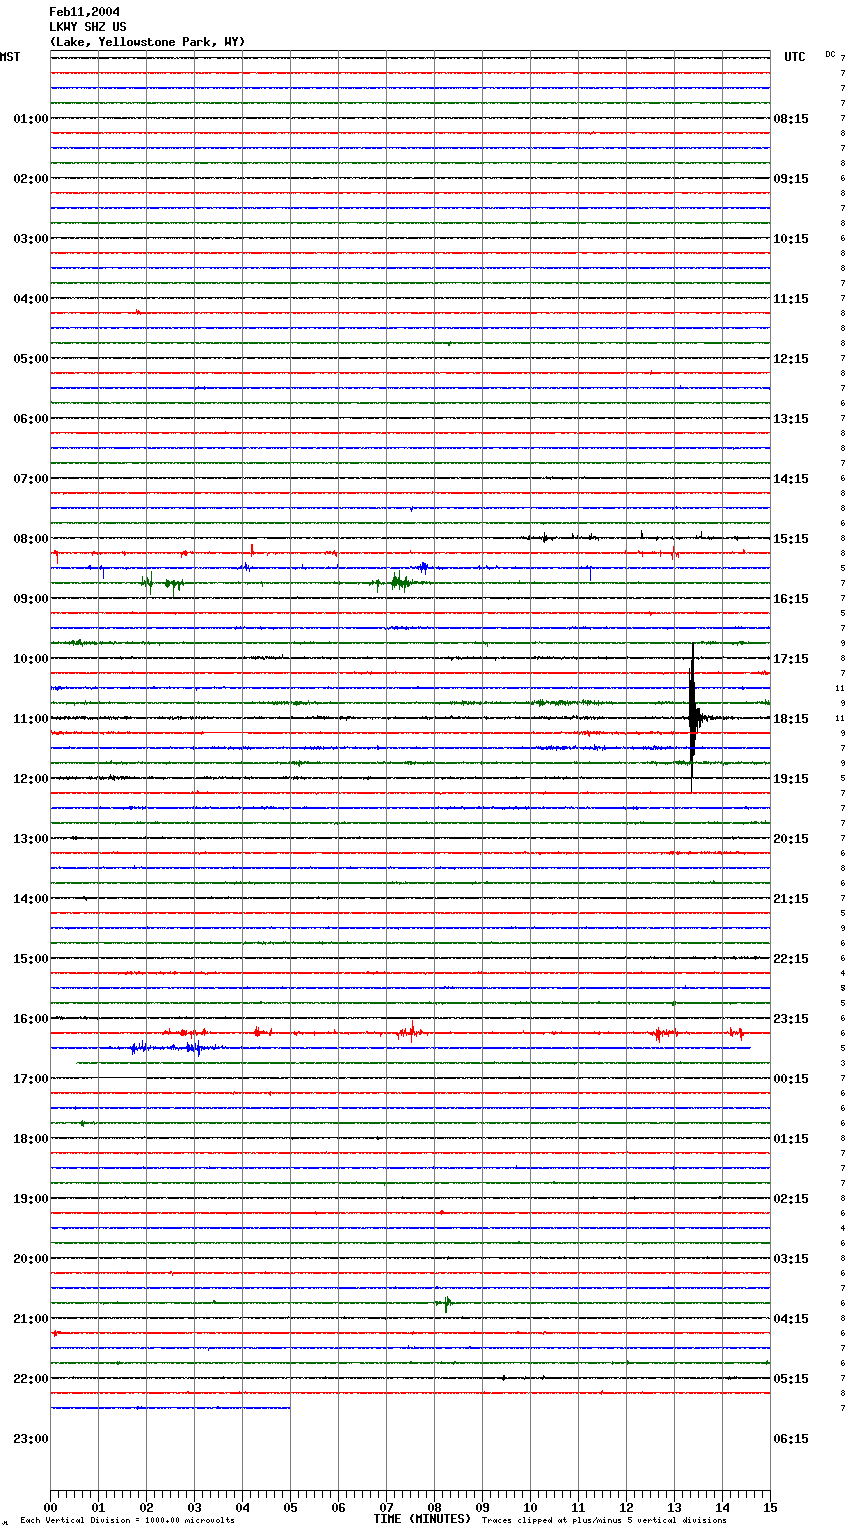Select the 04:00 MST time label

pyautogui.click(x=30, y=299)
